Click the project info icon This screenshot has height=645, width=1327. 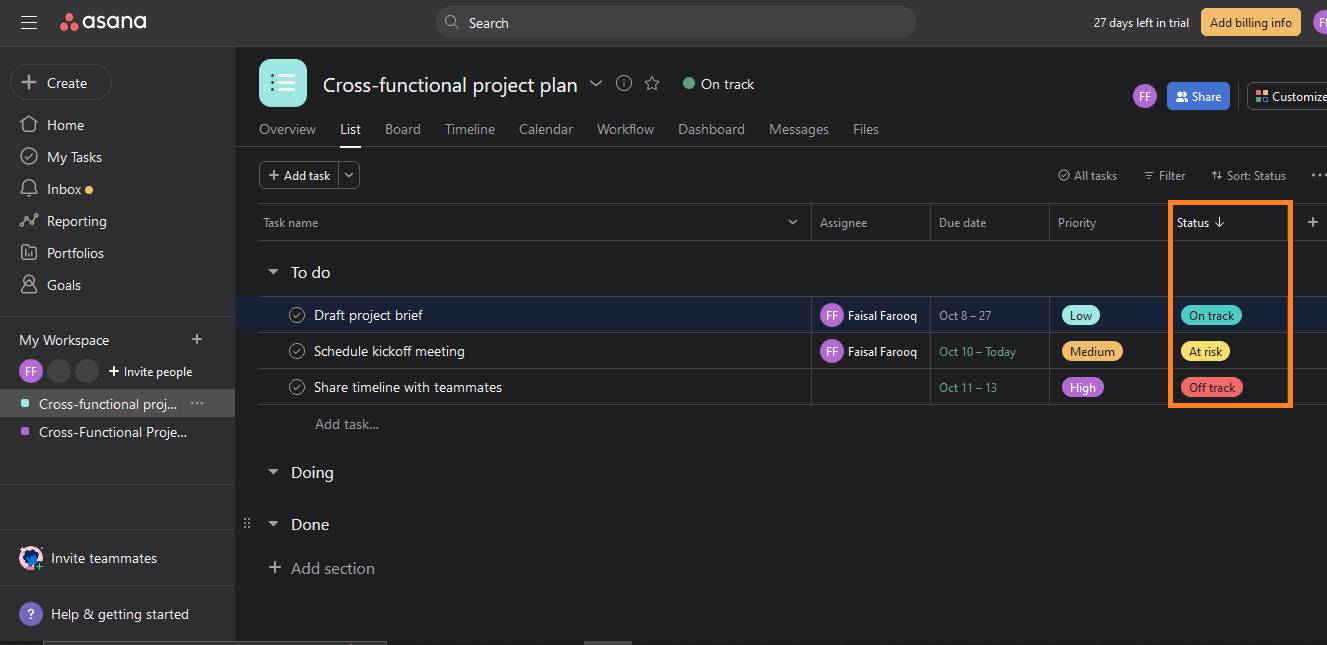pyautogui.click(x=623, y=84)
